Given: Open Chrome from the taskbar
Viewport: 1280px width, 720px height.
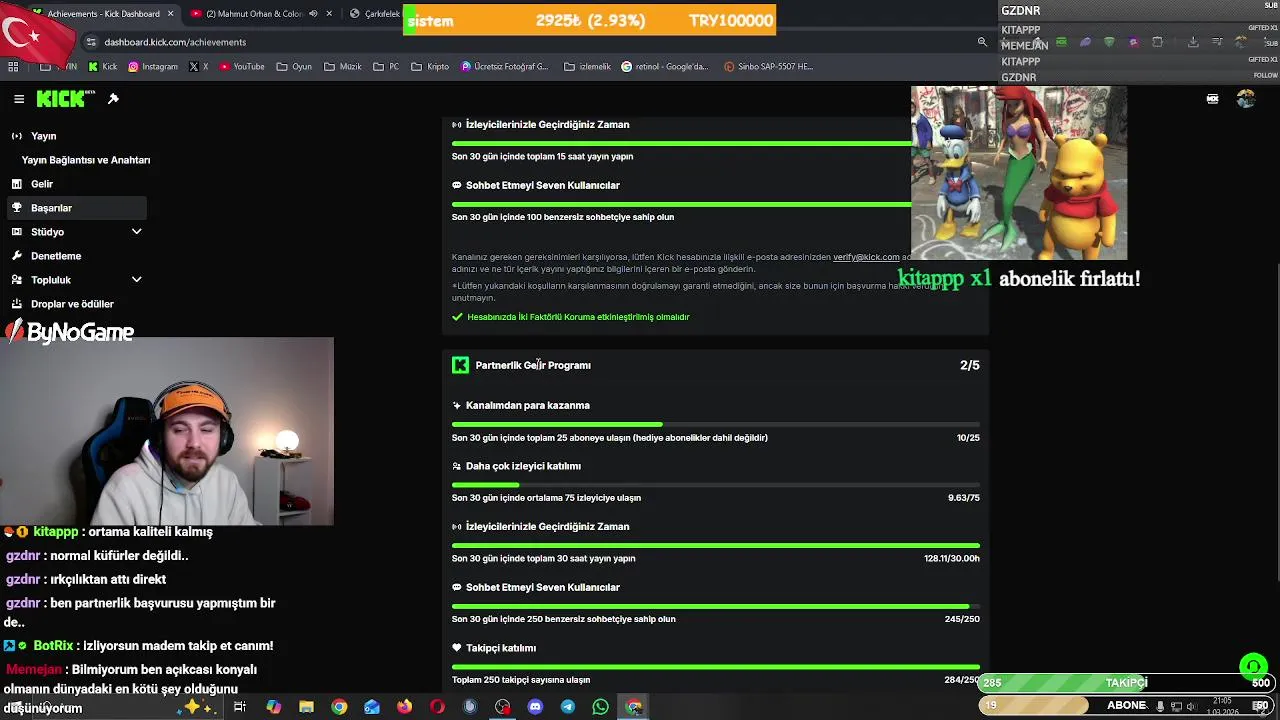Looking at the screenshot, I should click(339, 707).
